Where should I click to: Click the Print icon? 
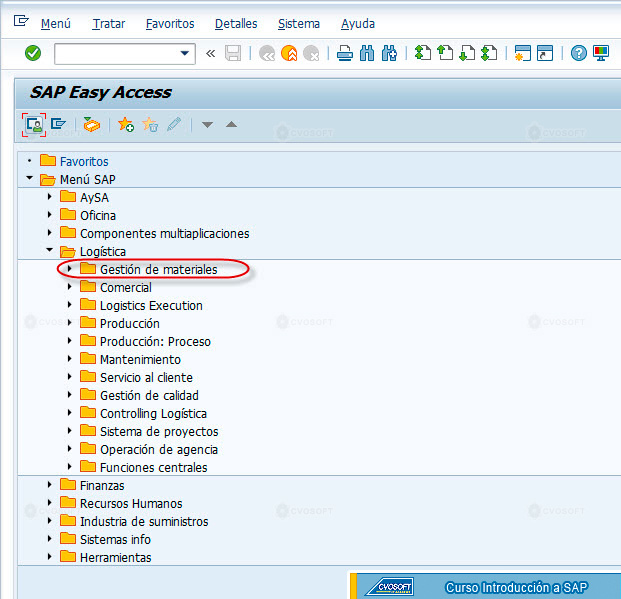point(345,53)
